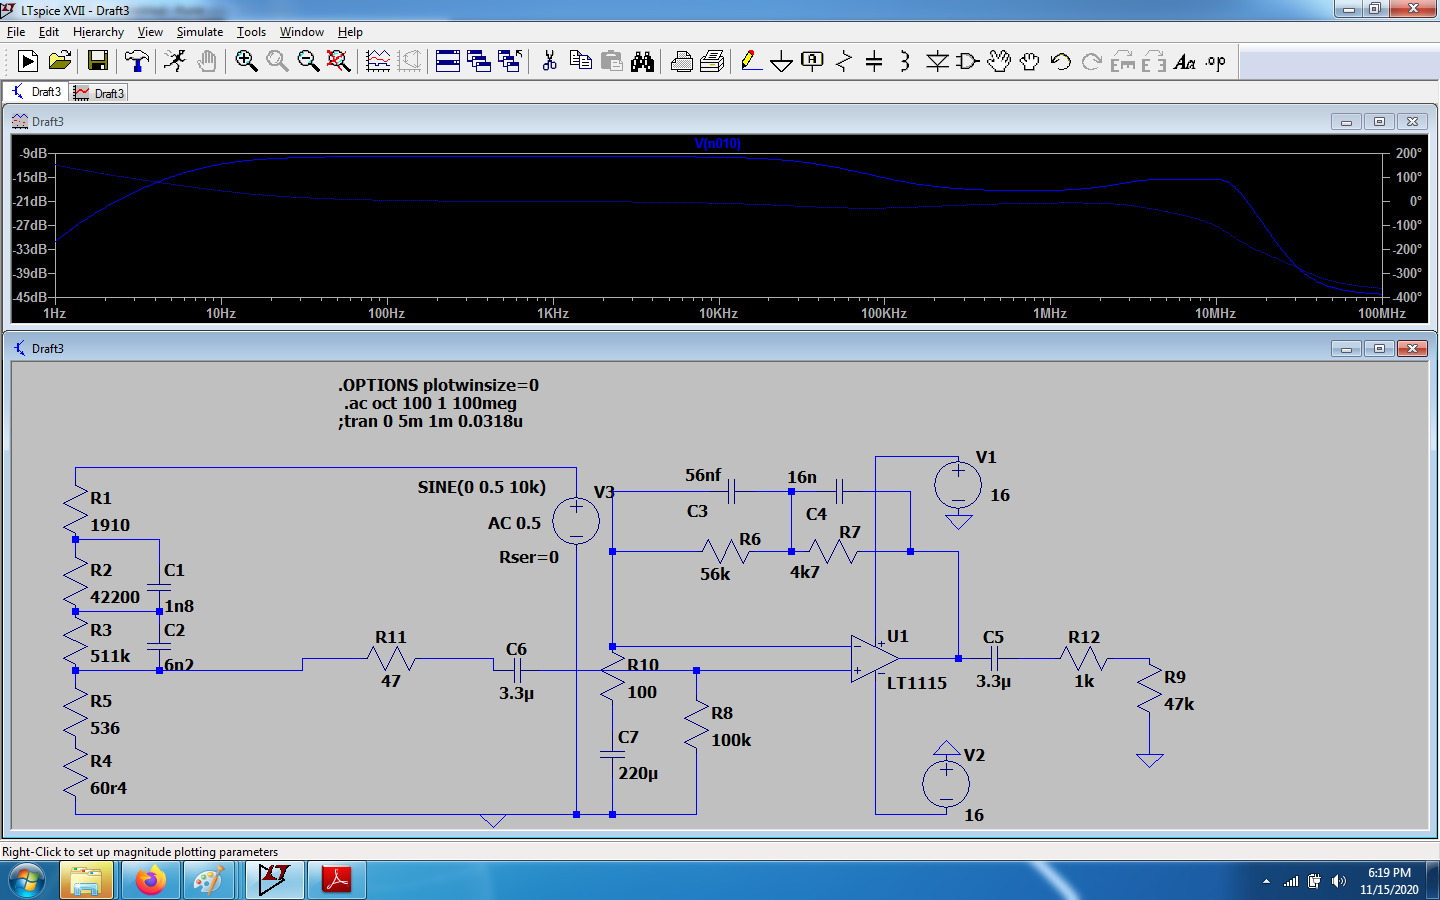Click the Open file folder icon
Screen dimensions: 1440x900
click(x=60, y=62)
